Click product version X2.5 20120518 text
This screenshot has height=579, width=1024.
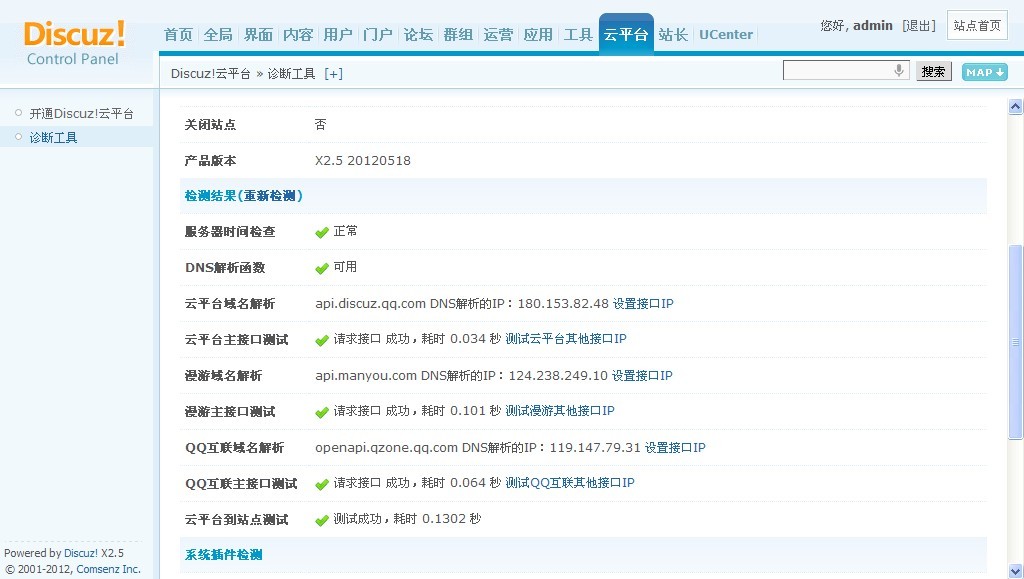[x=363, y=161]
